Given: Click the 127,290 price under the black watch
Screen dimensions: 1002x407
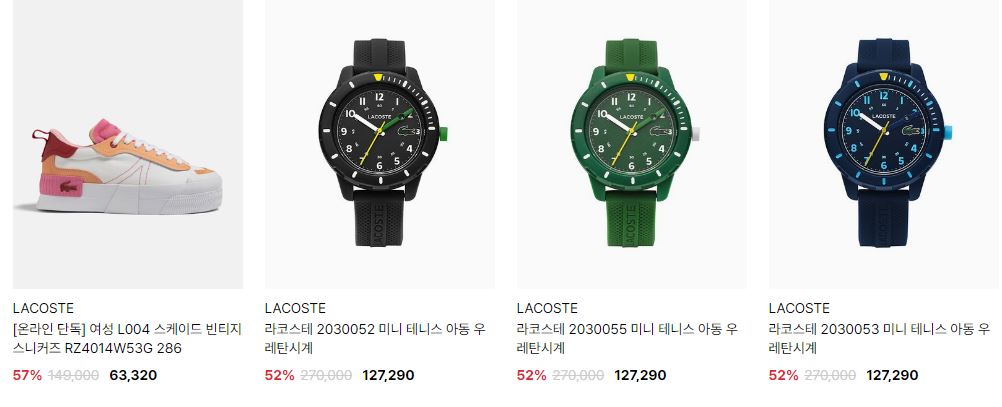Looking at the screenshot, I should [x=388, y=376].
